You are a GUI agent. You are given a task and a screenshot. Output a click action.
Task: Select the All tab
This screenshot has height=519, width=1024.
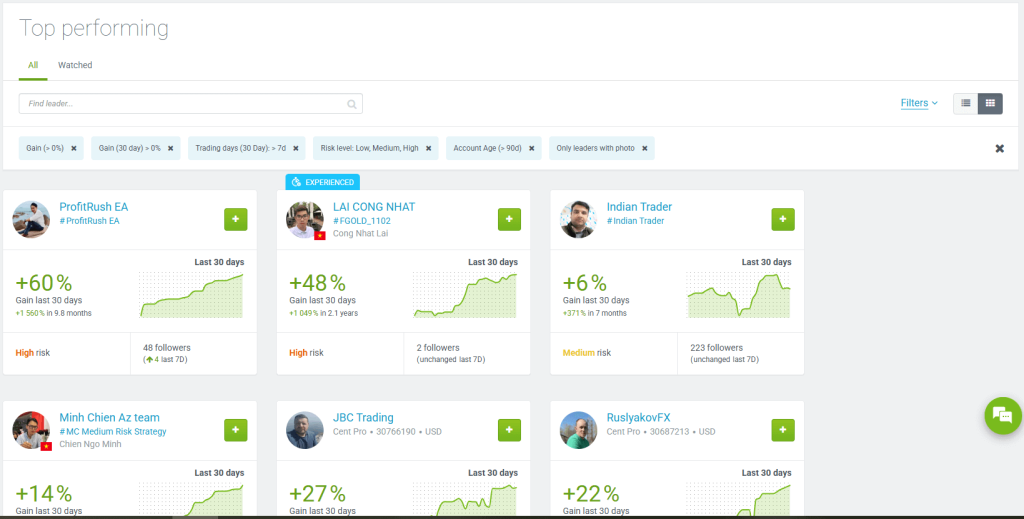pos(33,65)
